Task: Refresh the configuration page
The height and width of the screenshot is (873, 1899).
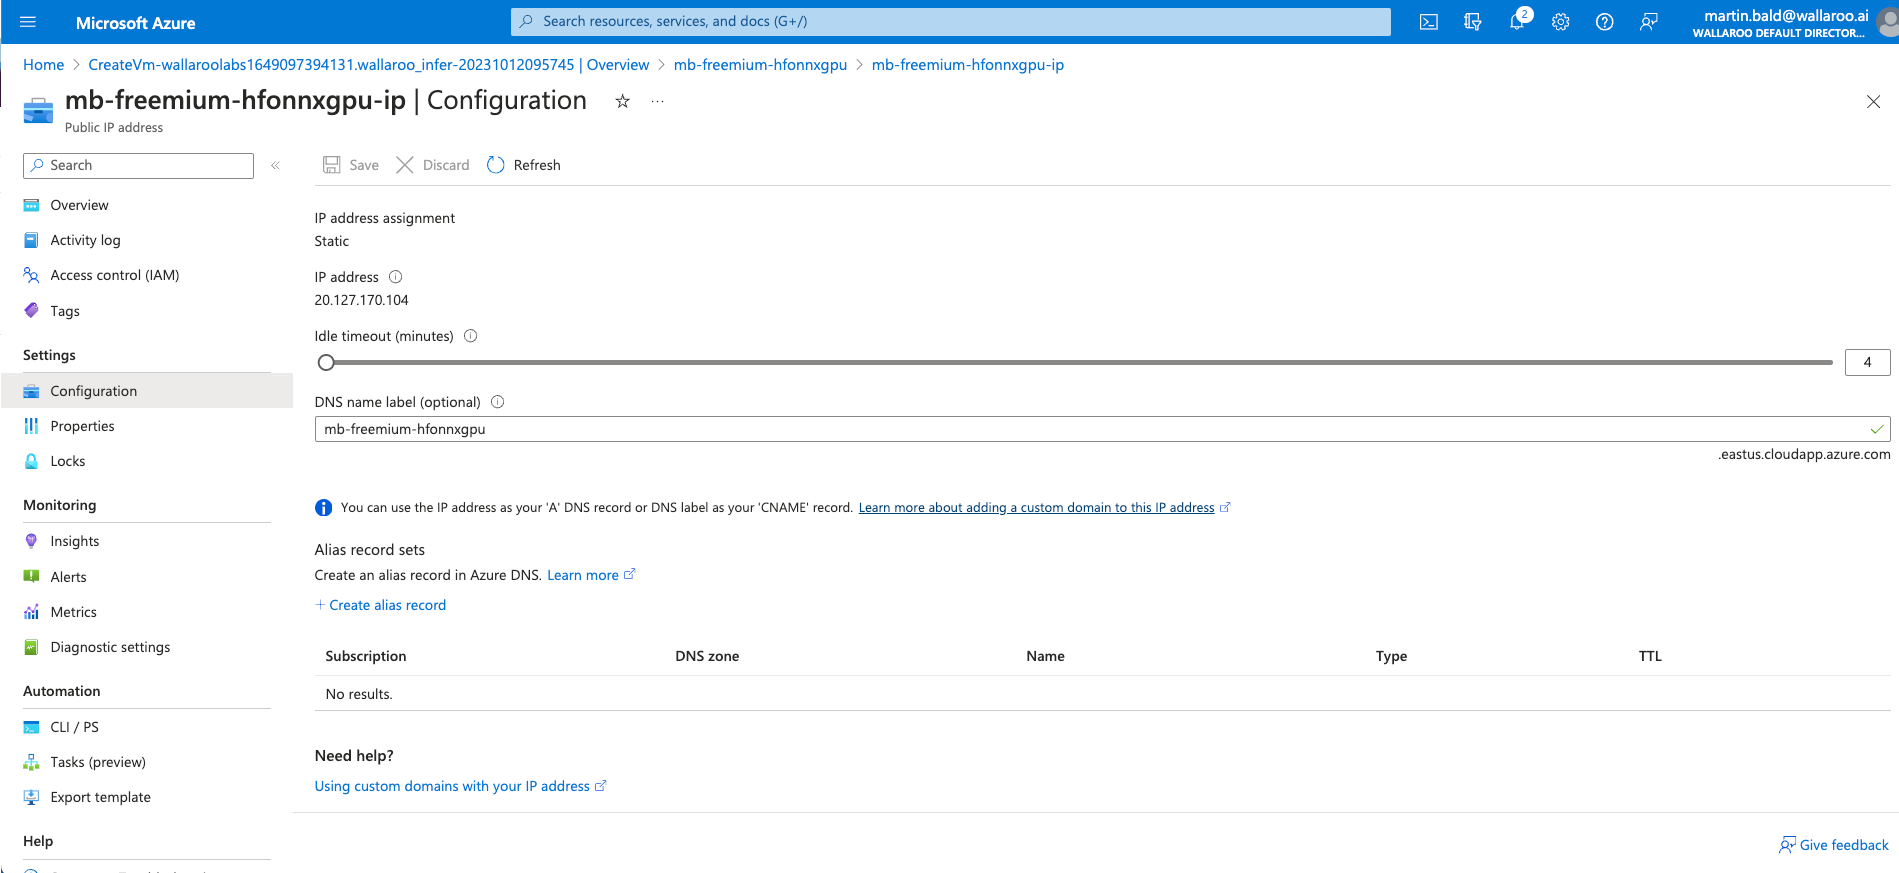Action: tap(524, 165)
